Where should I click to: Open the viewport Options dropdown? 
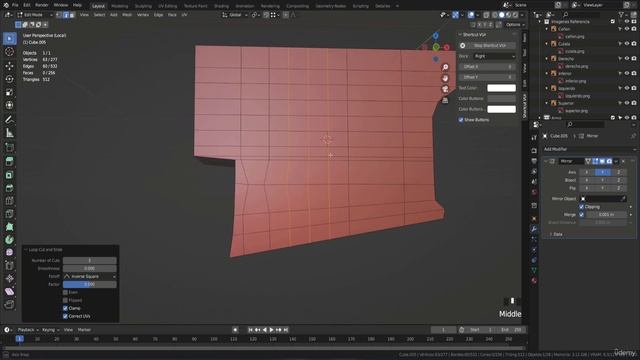[x=515, y=25]
